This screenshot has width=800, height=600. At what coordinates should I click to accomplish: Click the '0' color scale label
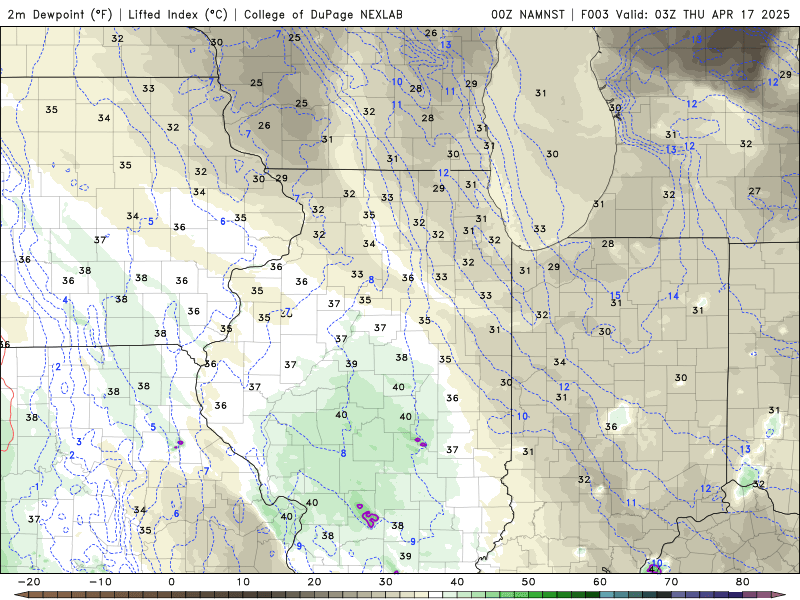click(171, 582)
